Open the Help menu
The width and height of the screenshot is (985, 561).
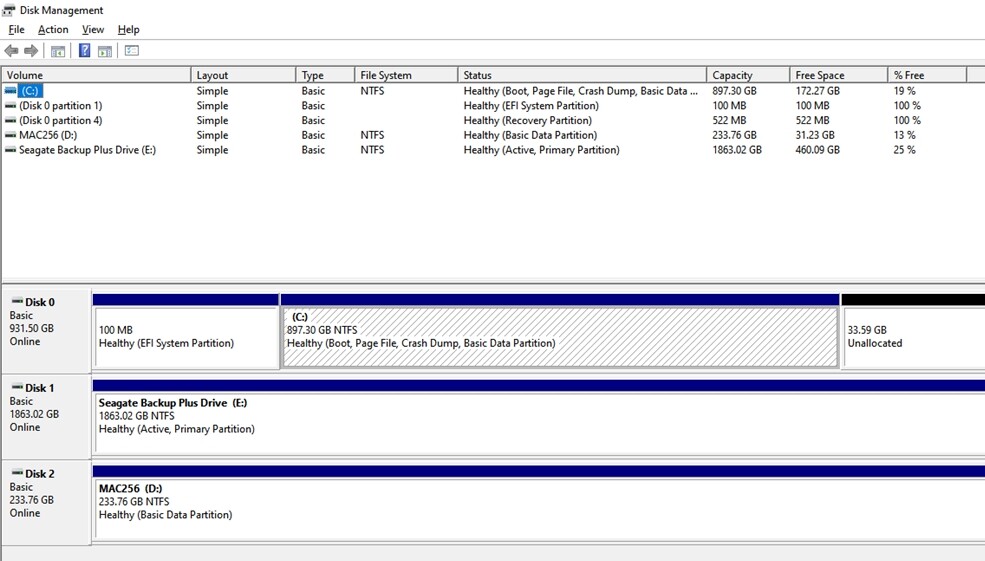coord(128,30)
